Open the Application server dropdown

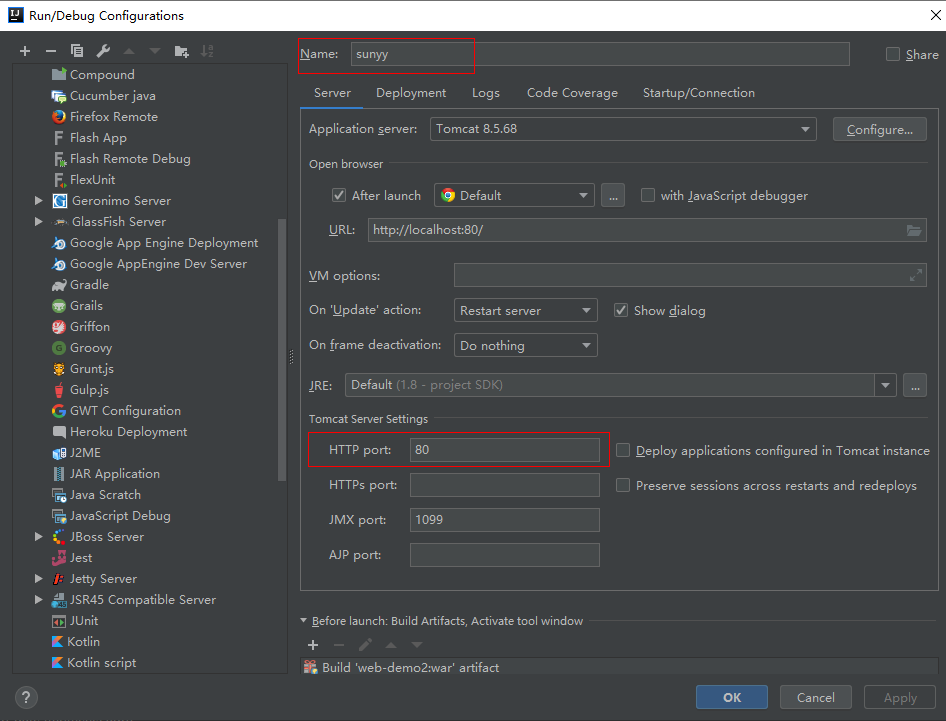[x=624, y=129]
